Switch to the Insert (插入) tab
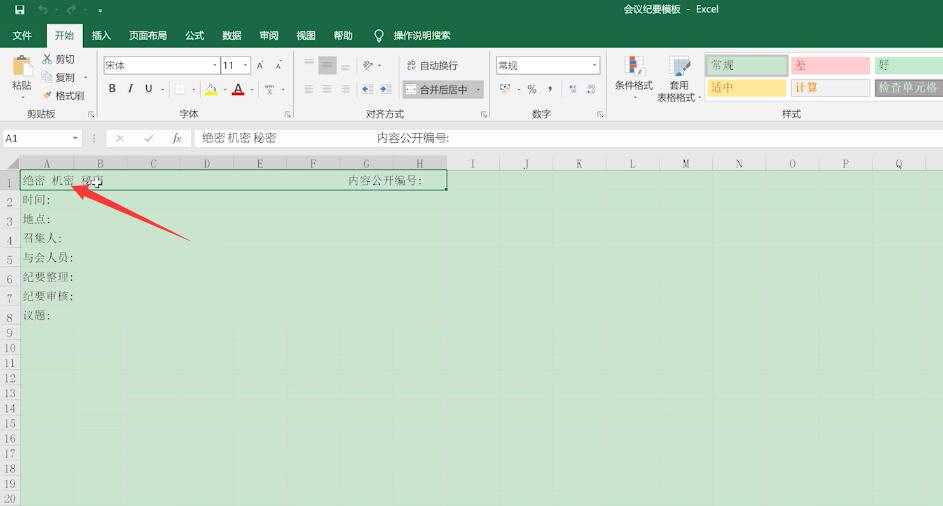Screen dimensions: 943x506 101,35
